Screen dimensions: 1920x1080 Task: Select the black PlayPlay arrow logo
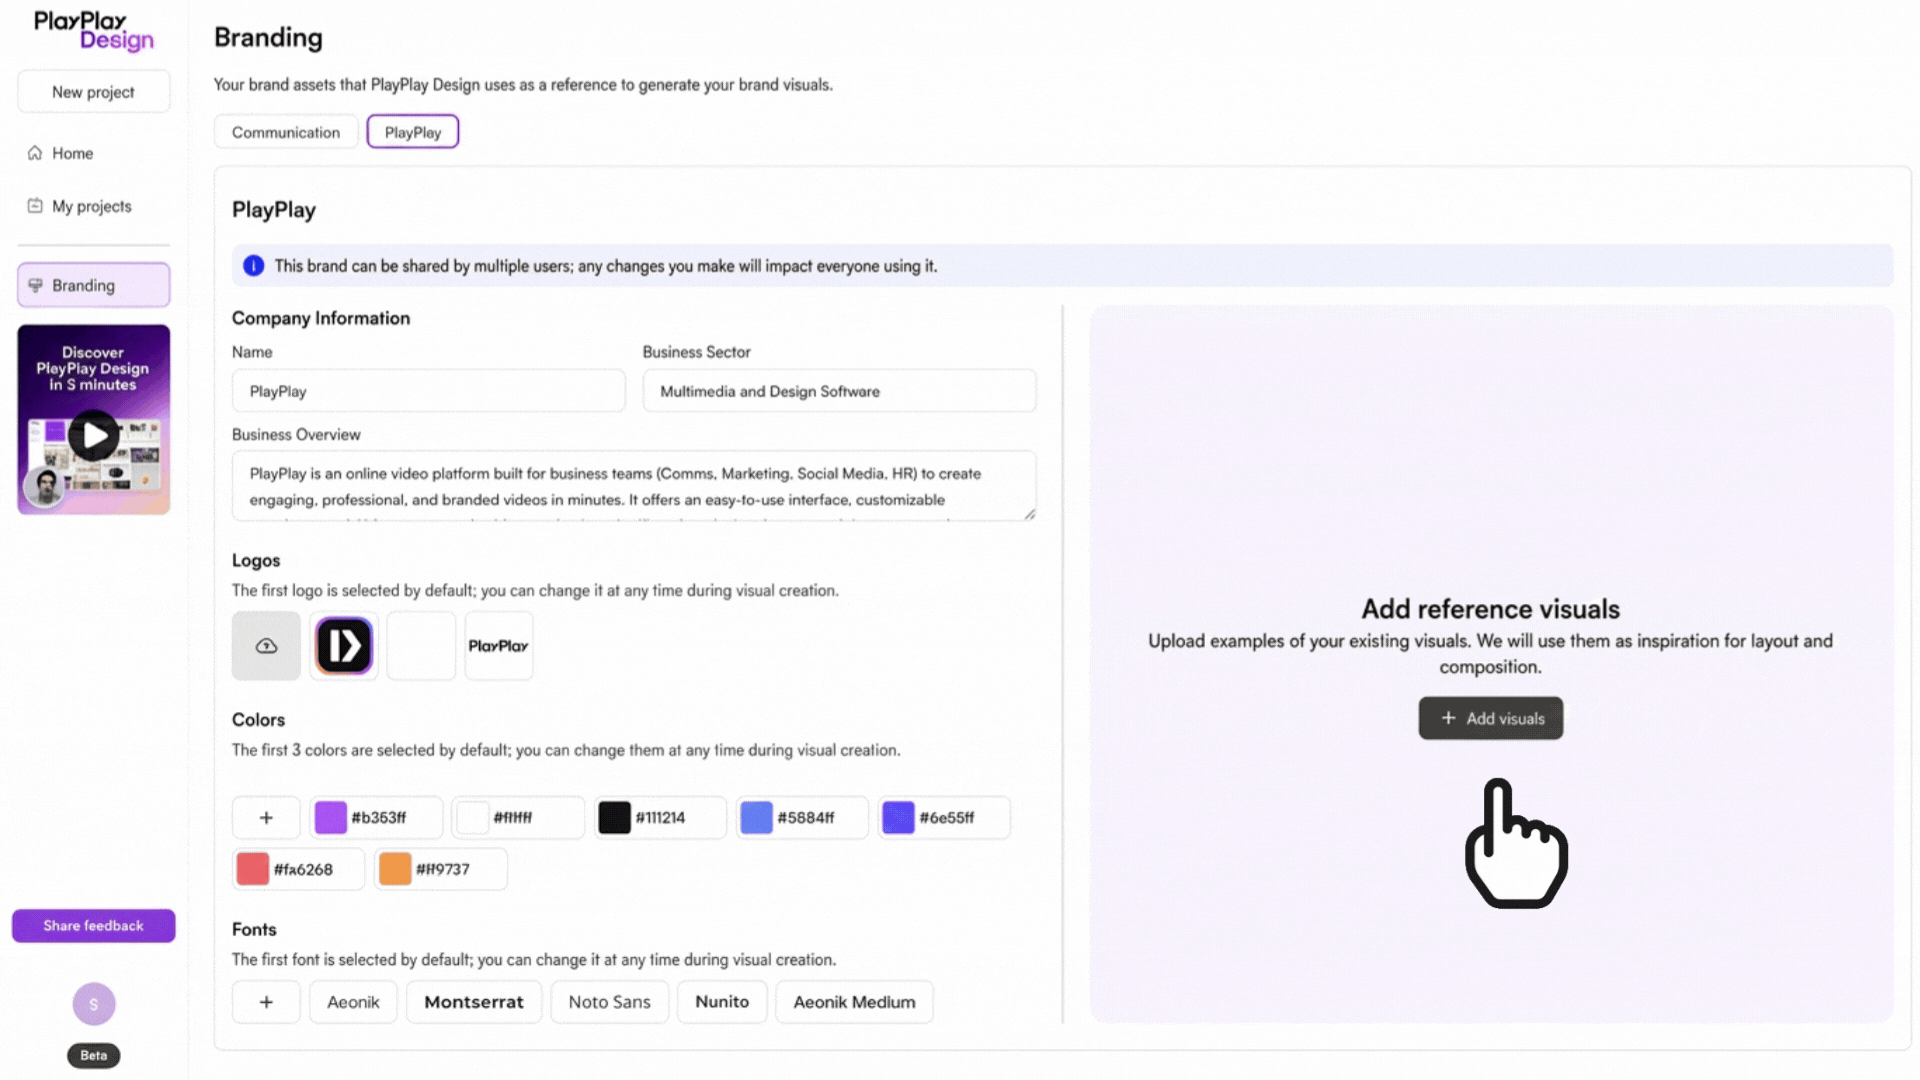click(344, 646)
